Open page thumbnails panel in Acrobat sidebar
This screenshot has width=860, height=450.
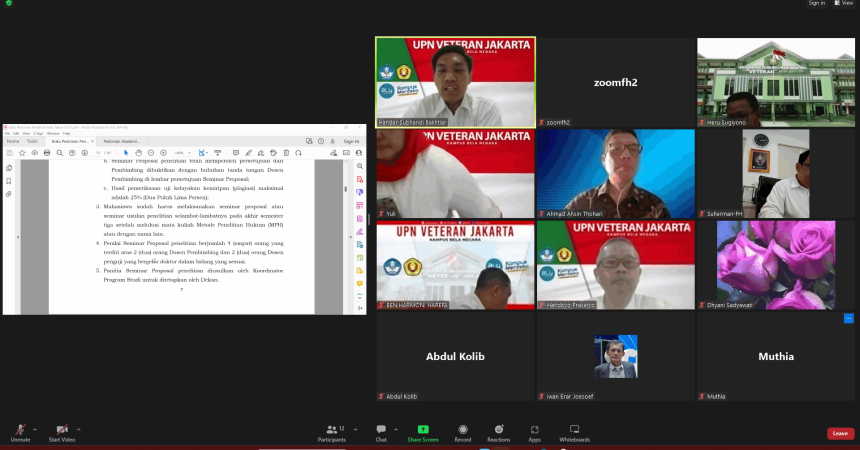[x=9, y=168]
